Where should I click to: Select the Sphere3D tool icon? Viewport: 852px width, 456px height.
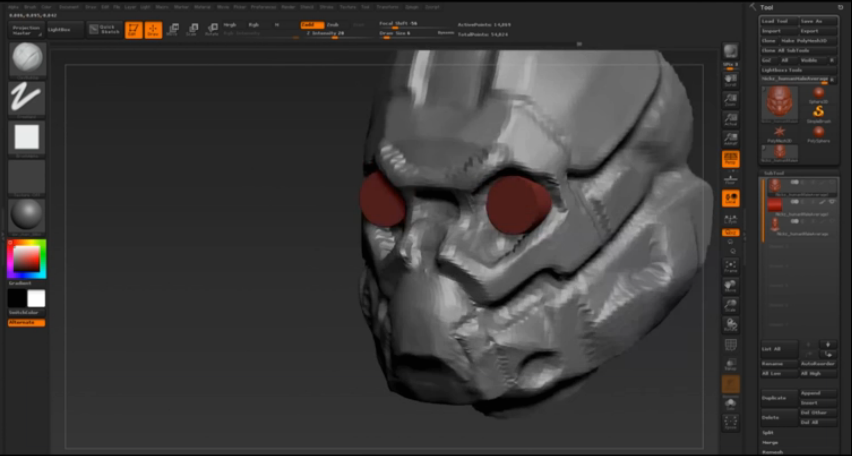click(818, 95)
